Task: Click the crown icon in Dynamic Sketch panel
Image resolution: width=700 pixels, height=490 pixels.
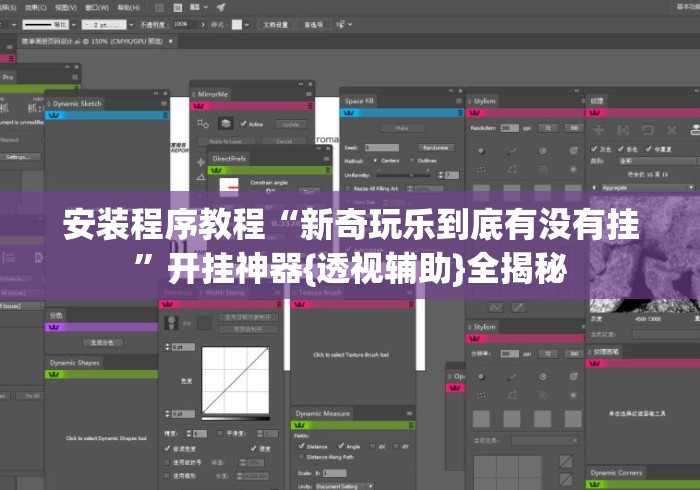Action: [x=54, y=115]
